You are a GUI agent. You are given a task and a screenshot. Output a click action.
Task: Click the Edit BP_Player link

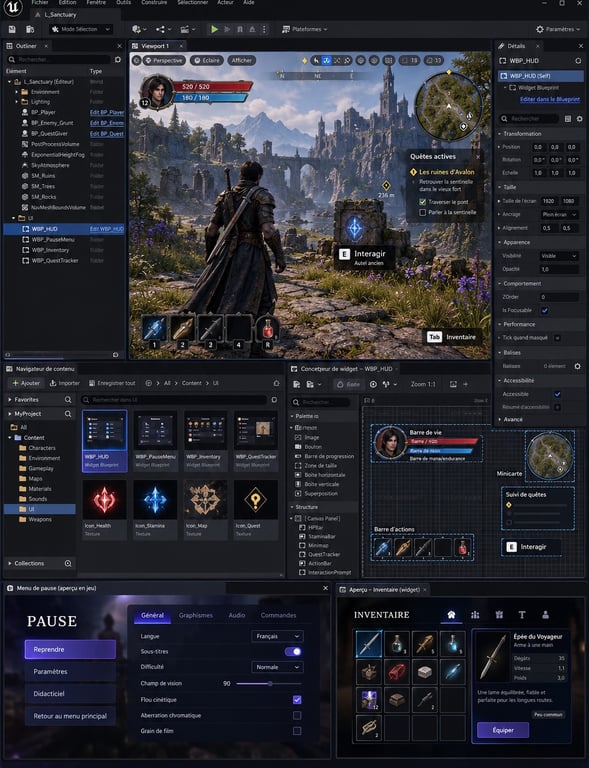107,113
